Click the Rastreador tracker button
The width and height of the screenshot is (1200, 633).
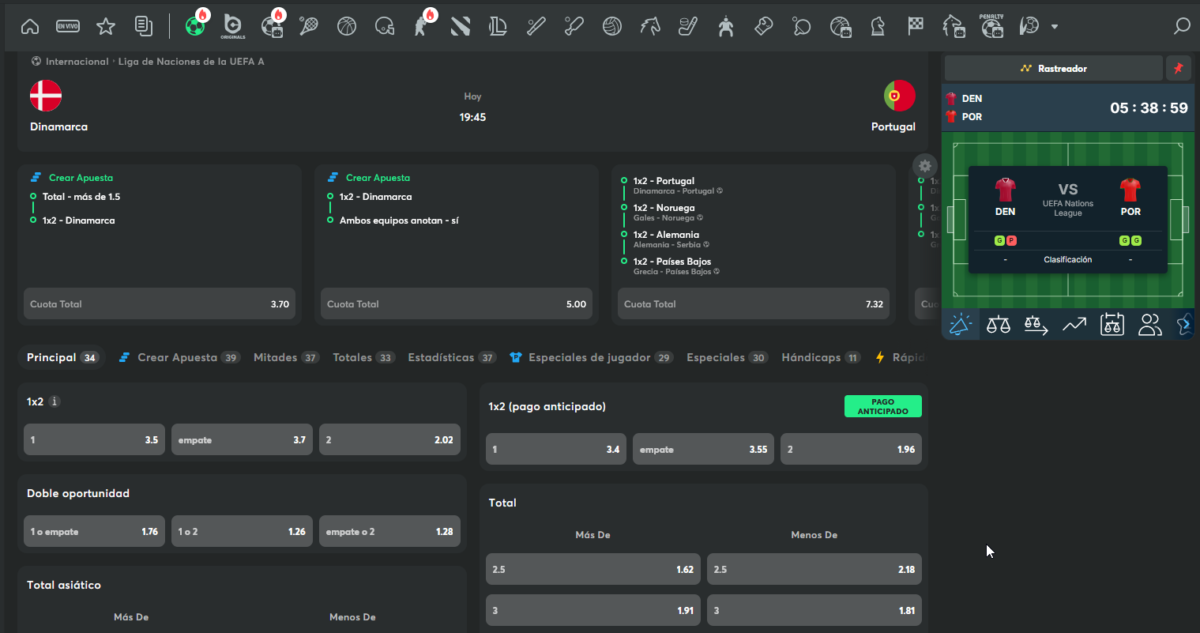[x=1053, y=68]
